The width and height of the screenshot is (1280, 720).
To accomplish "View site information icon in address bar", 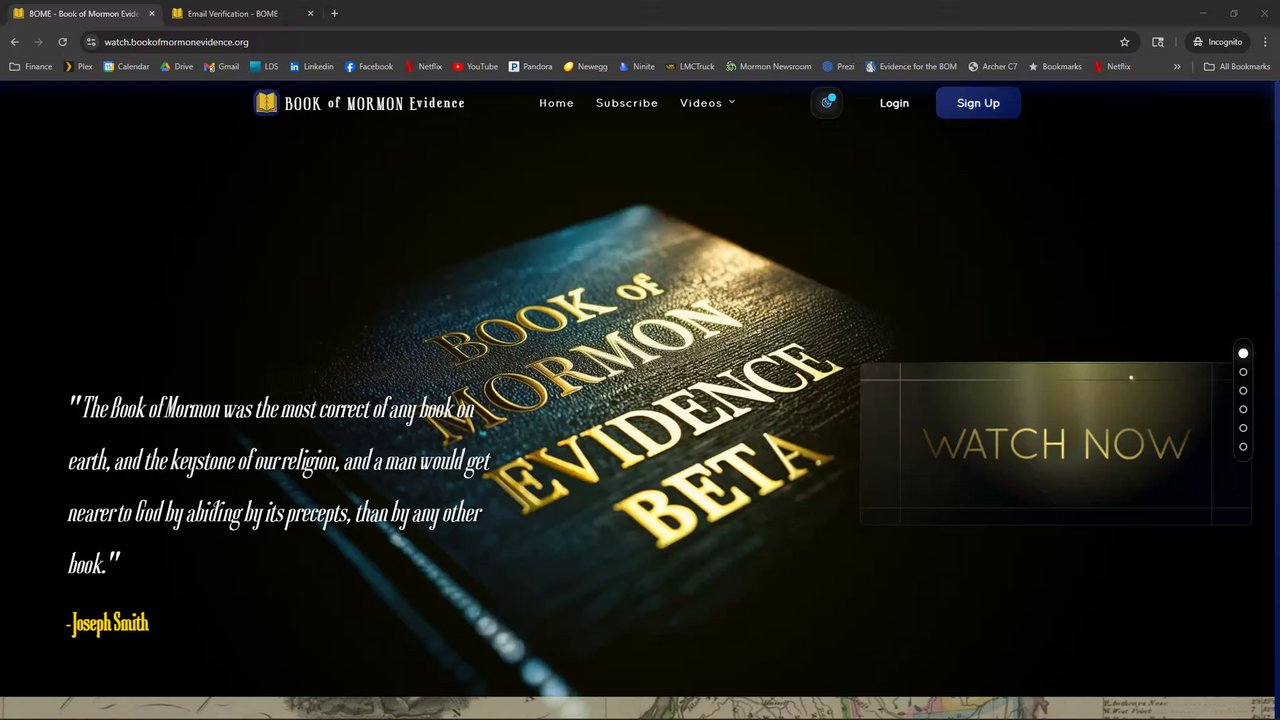I will (x=91, y=42).
